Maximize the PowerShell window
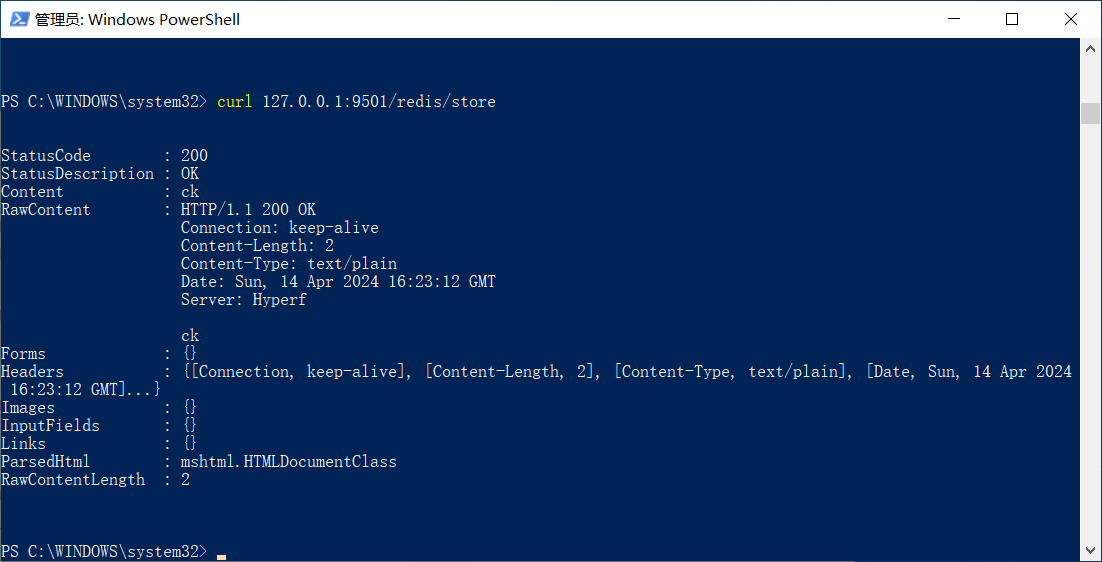Screen dimensions: 1102x562 1011,20
